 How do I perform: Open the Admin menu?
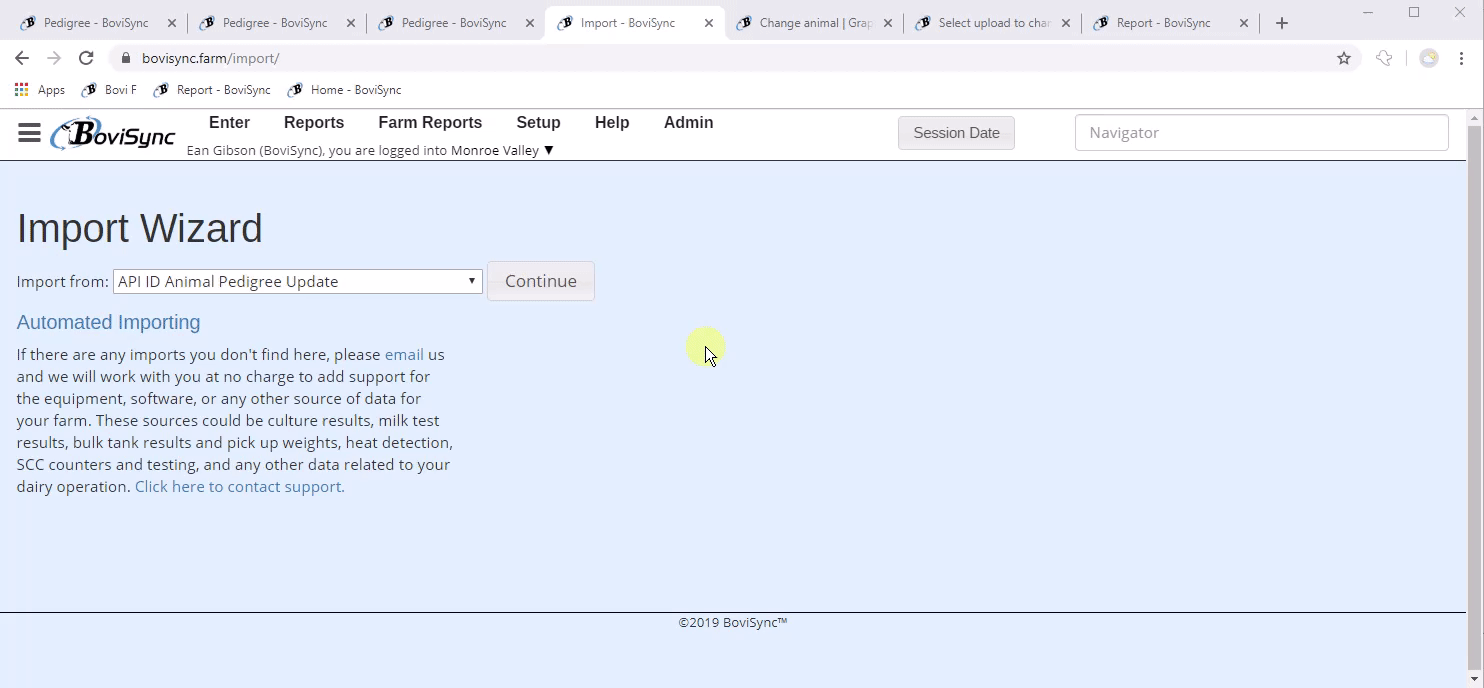pyautogui.click(x=688, y=122)
